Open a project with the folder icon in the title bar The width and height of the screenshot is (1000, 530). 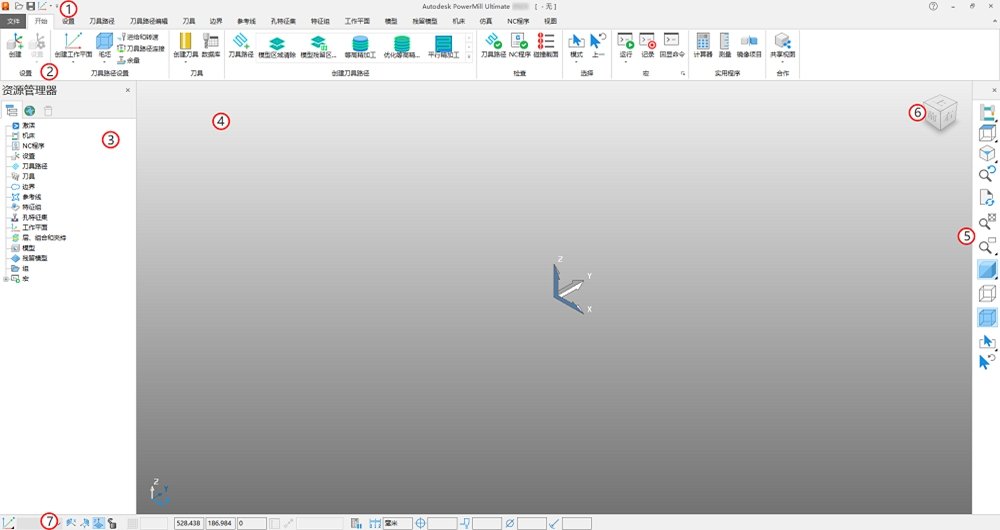click(18, 6)
